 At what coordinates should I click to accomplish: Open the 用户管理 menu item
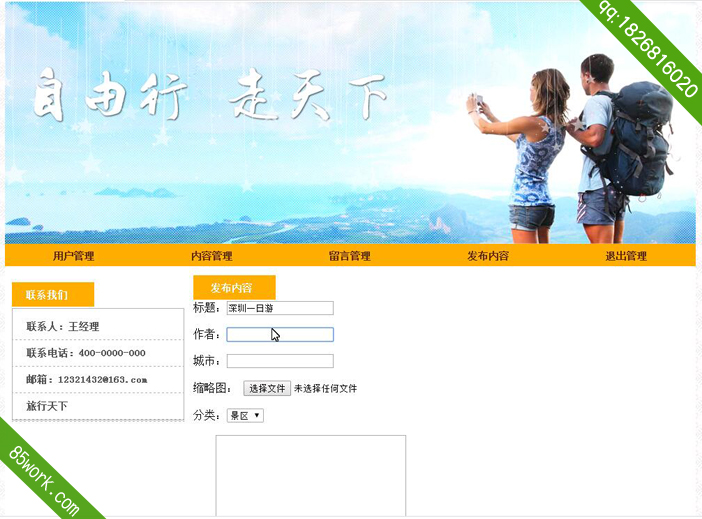(73, 256)
